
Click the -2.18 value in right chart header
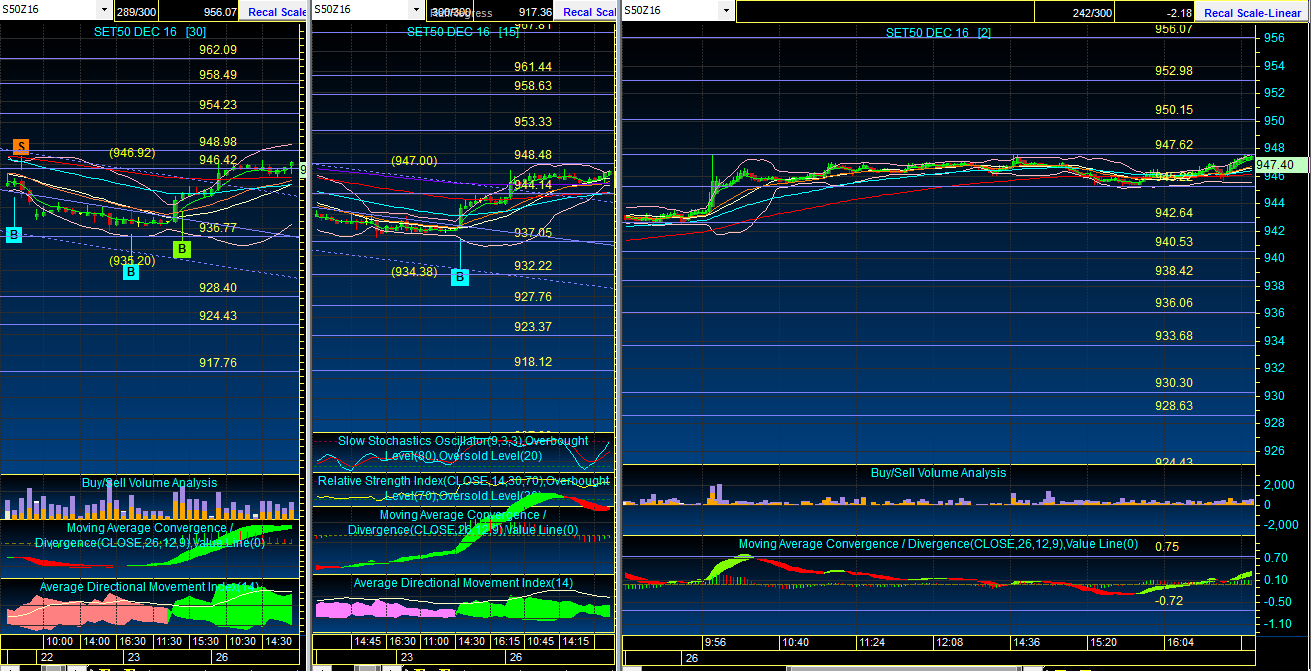click(1179, 12)
